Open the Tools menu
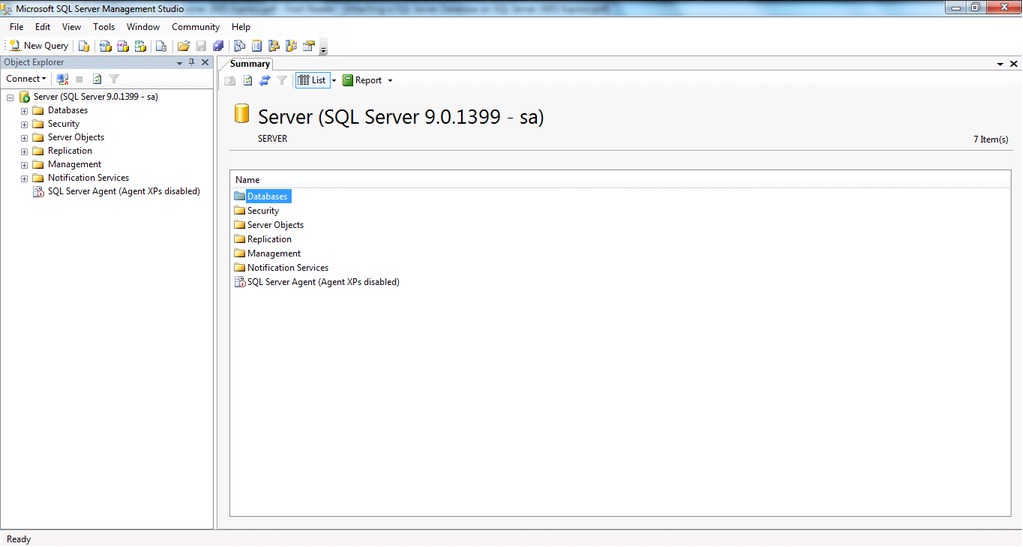This screenshot has height=547, width=1023. point(104,27)
